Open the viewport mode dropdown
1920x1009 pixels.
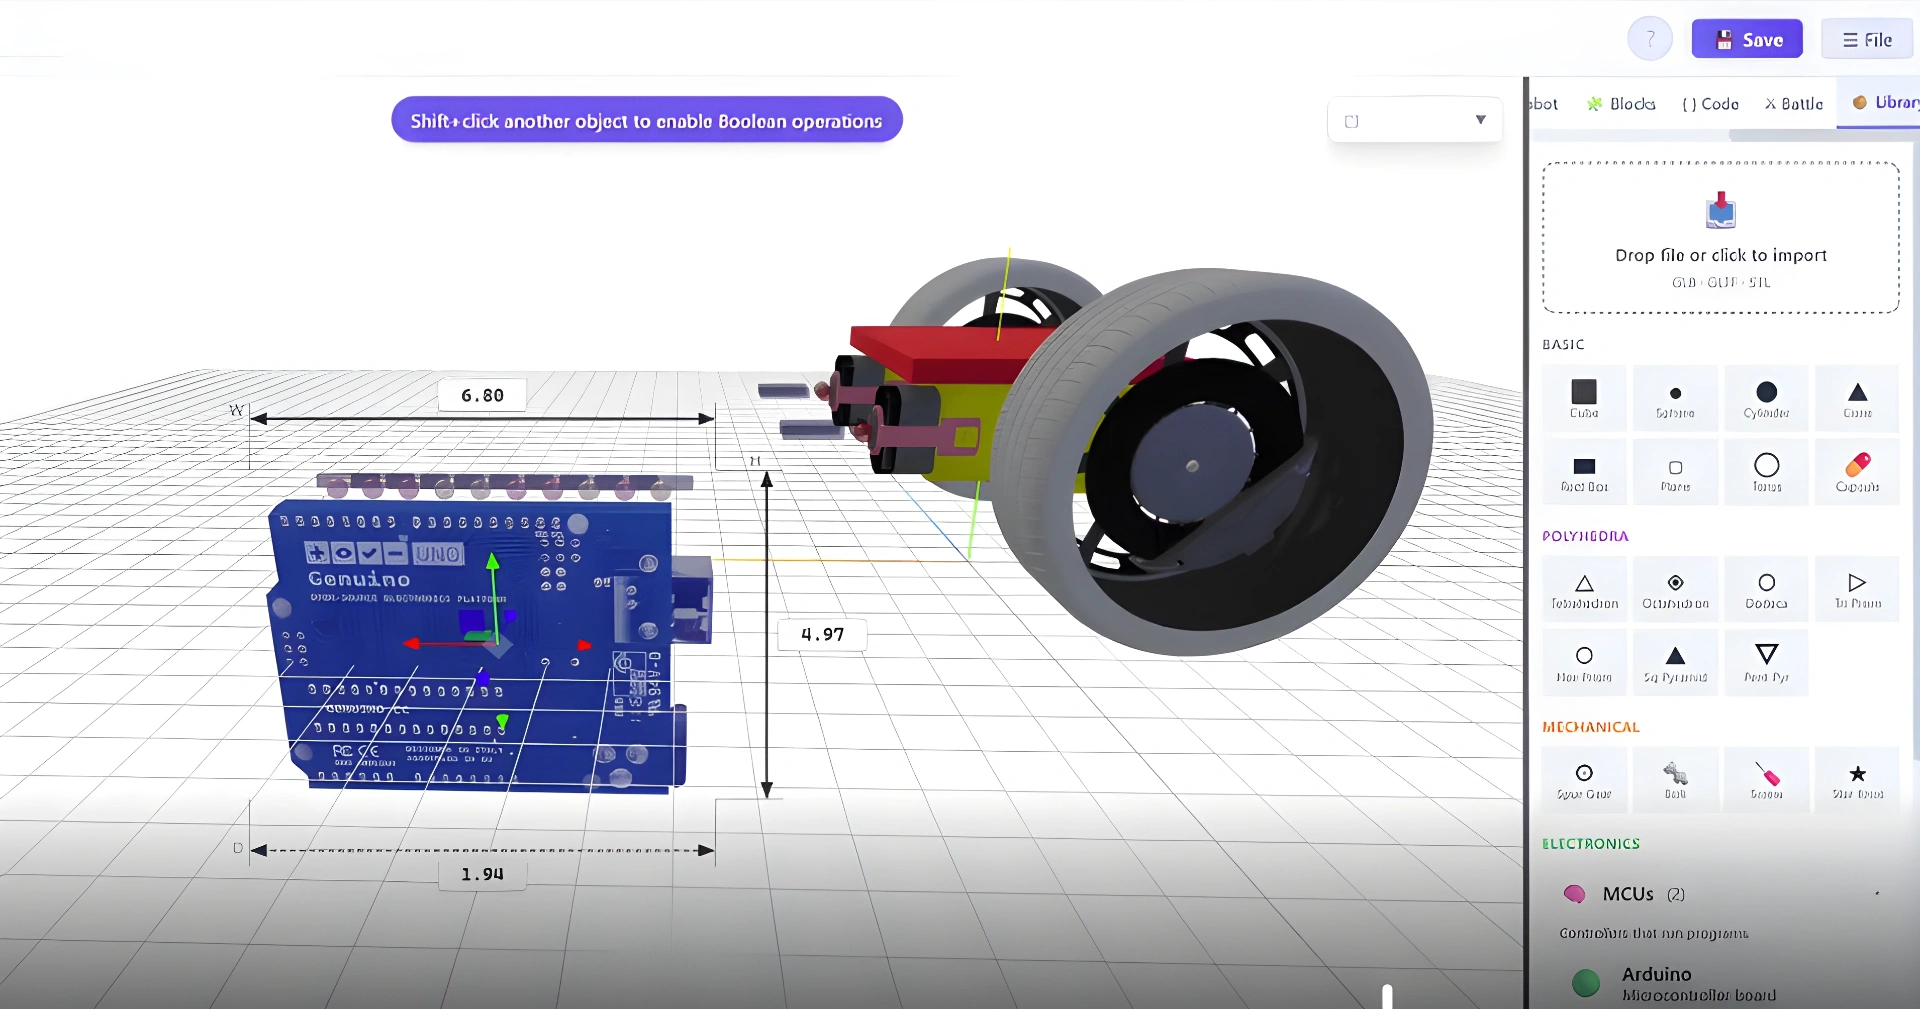point(1415,120)
